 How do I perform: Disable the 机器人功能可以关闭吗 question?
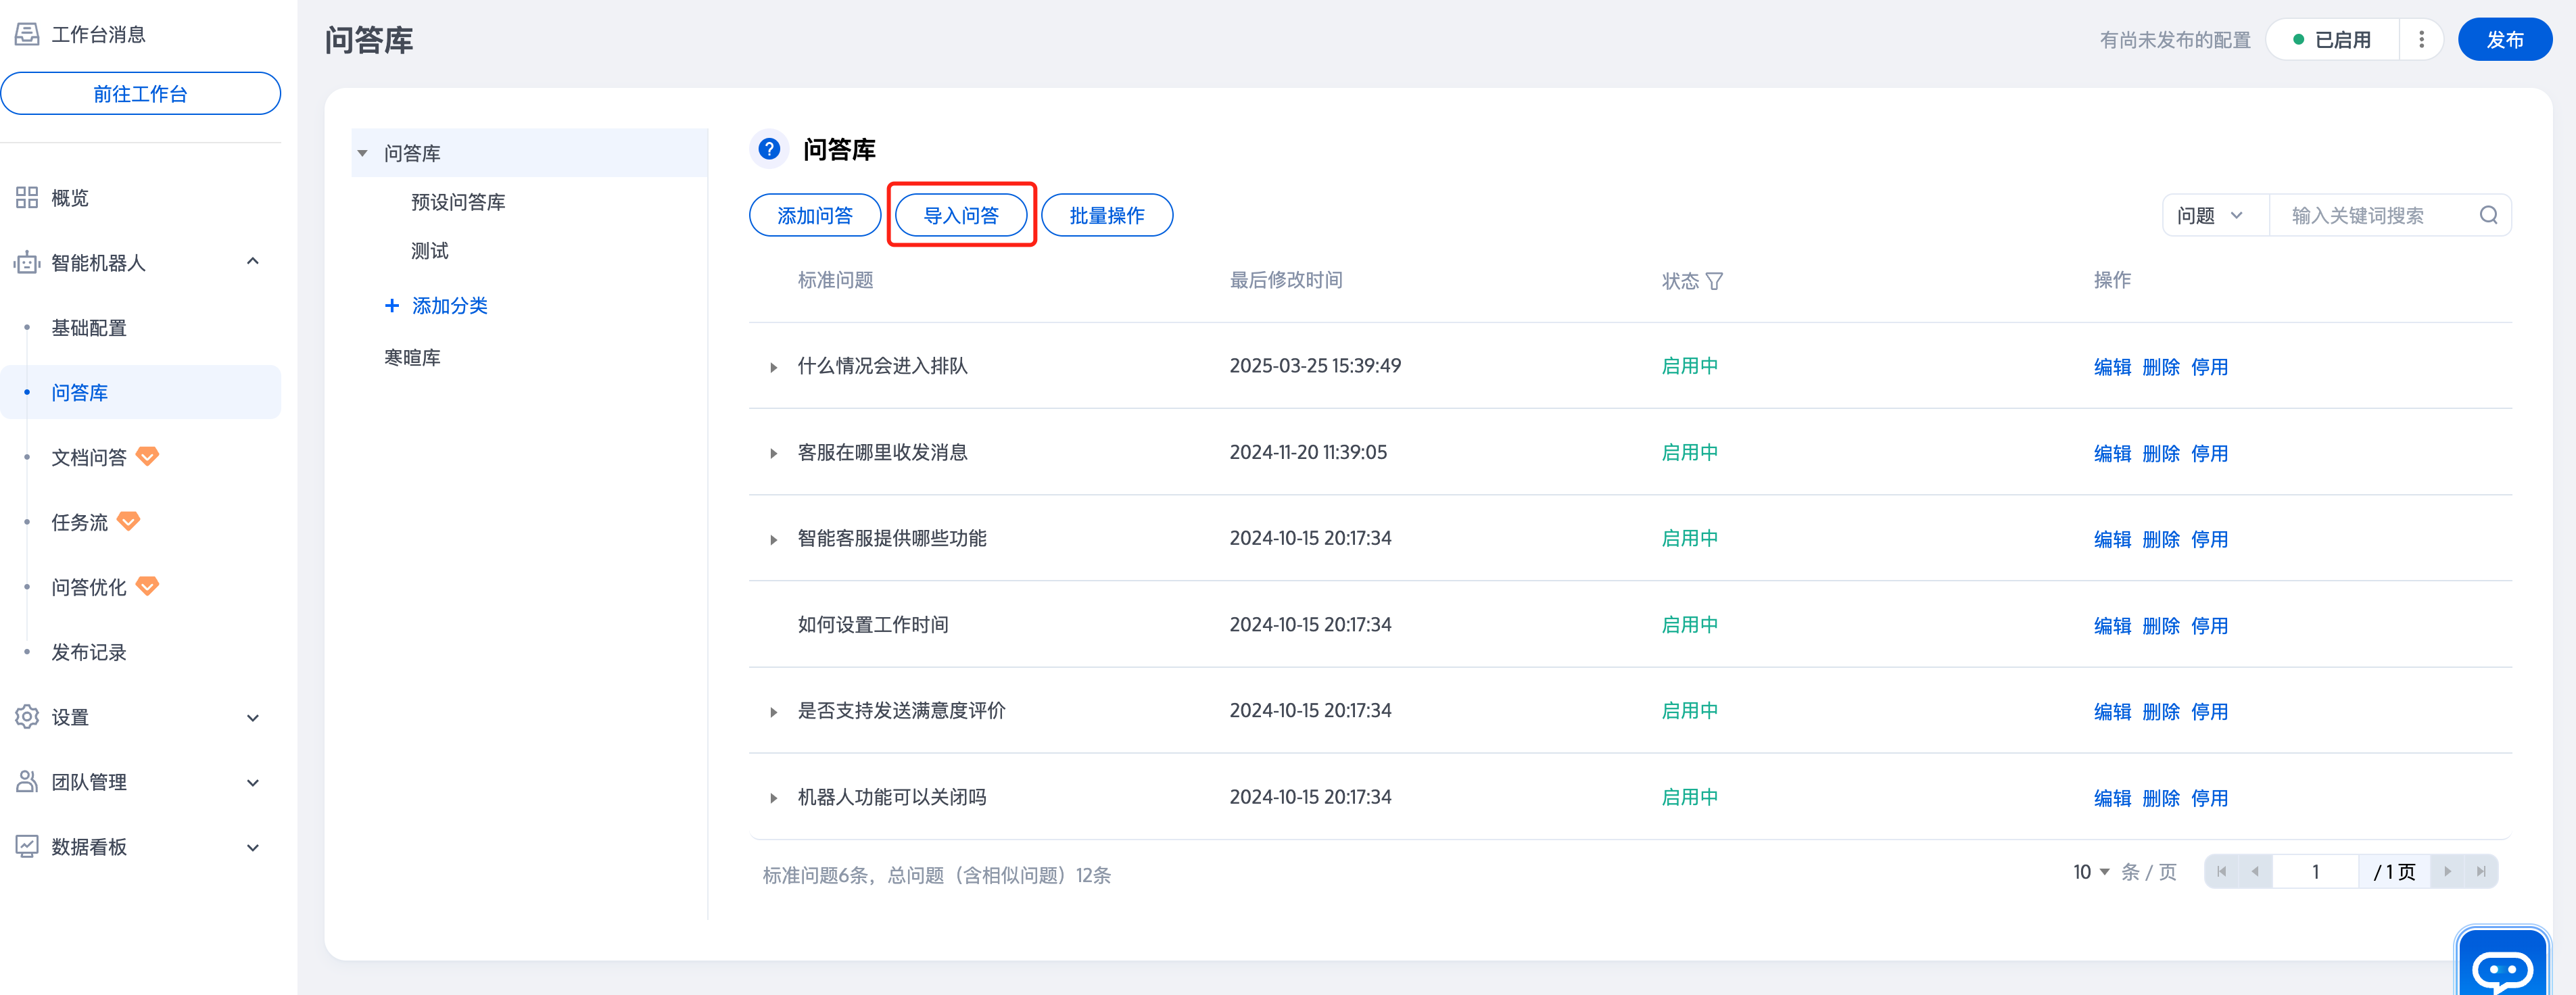coord(2209,798)
